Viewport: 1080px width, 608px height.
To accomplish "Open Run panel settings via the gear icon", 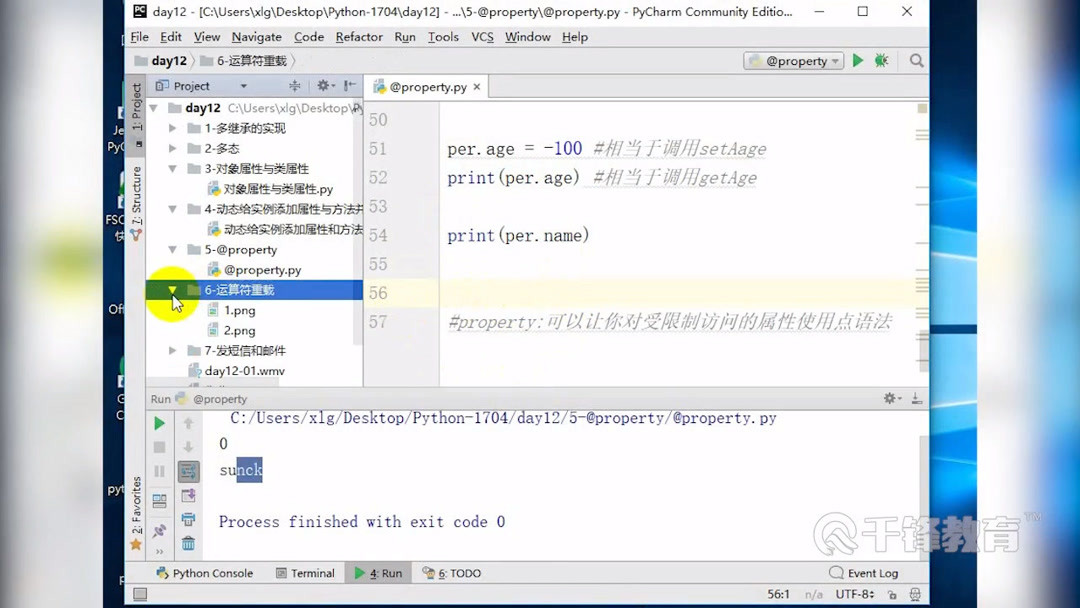I will [x=890, y=398].
